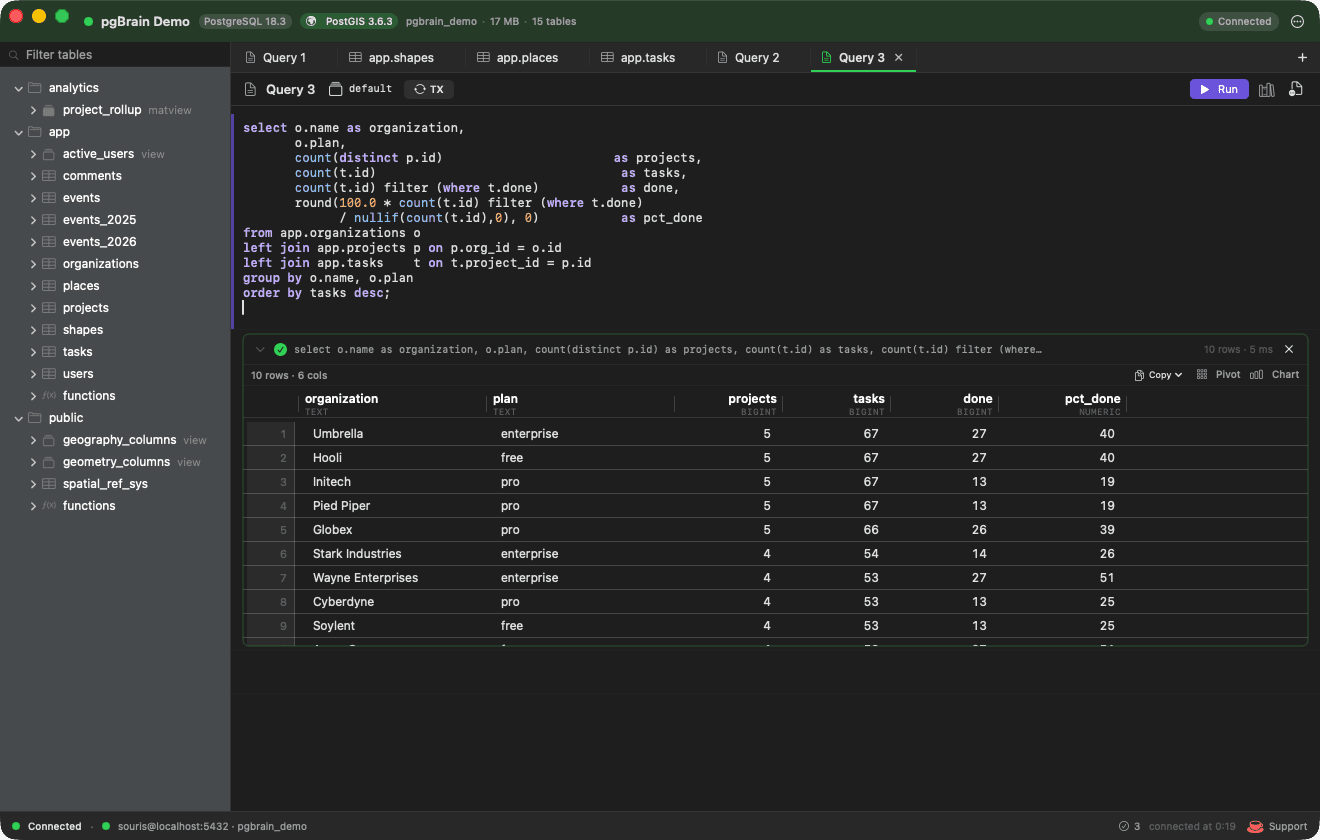Click the geometry_columns view icon

pyautogui.click(x=48, y=462)
